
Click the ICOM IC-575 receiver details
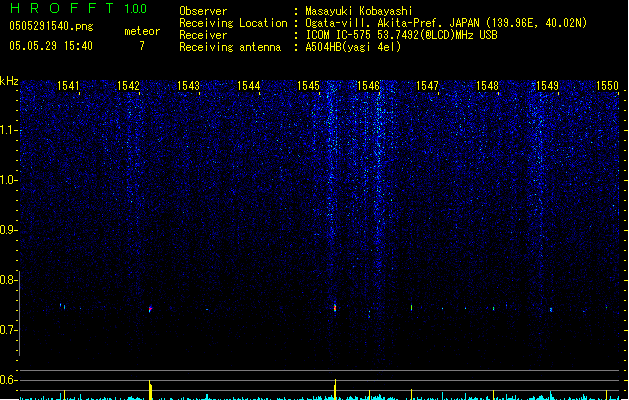coord(402,35)
